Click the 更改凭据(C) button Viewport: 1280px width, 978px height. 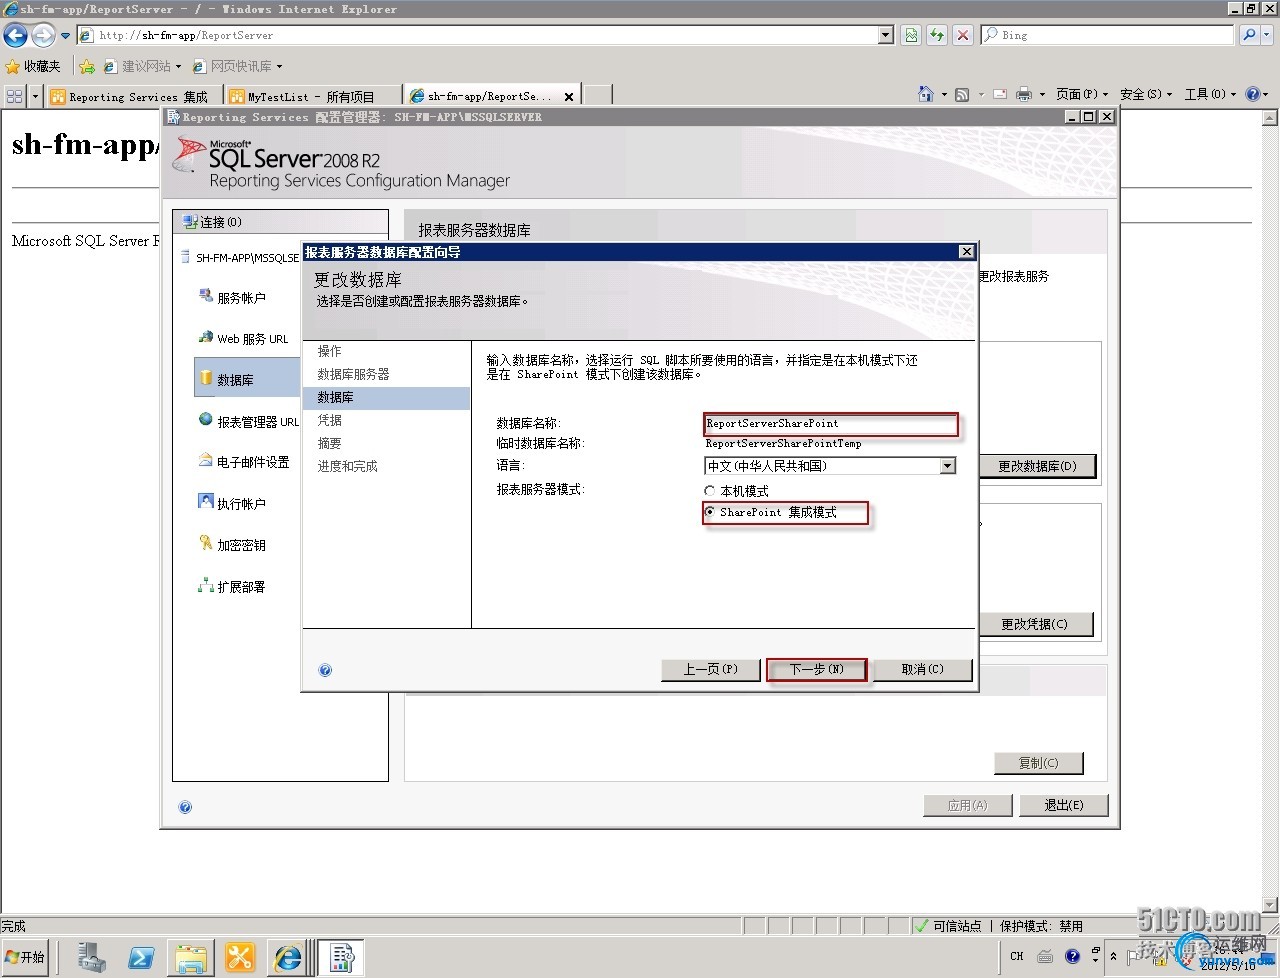[x=1034, y=624]
